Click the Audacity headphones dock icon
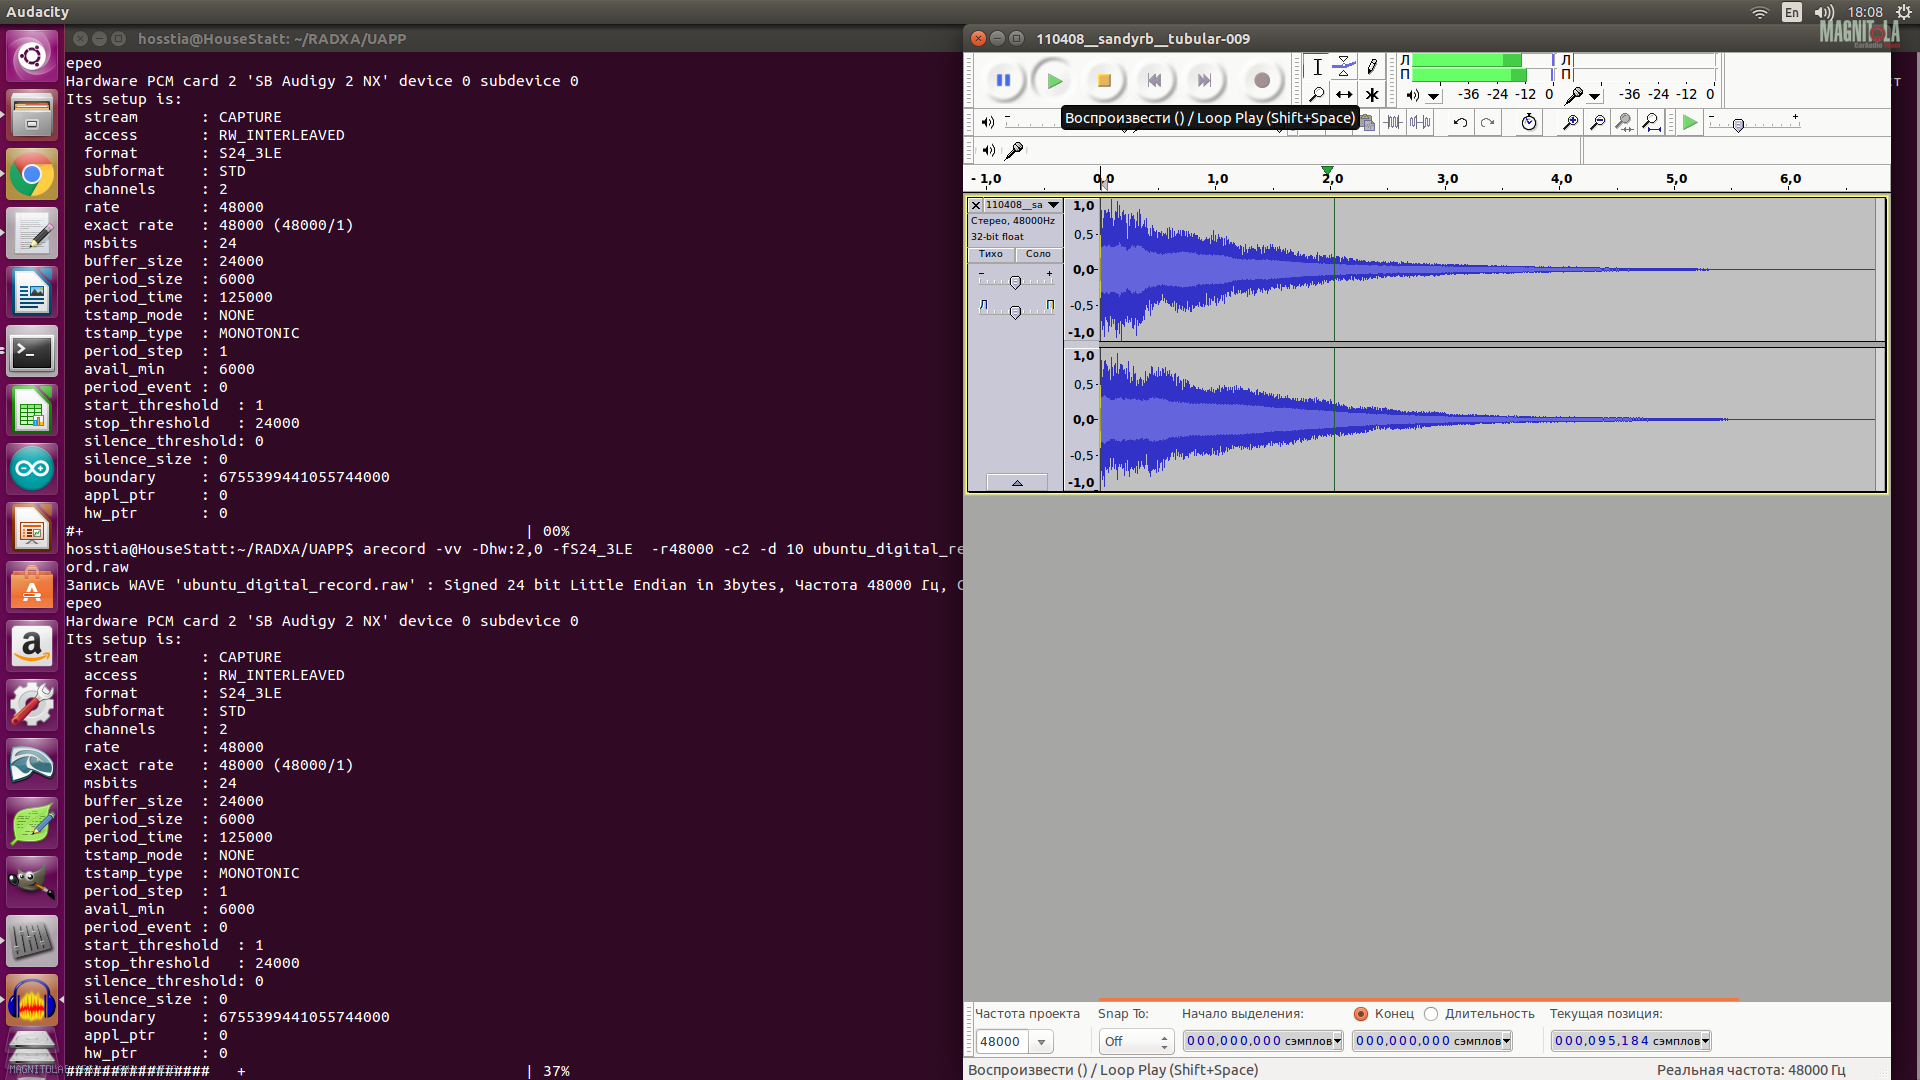 32,1001
